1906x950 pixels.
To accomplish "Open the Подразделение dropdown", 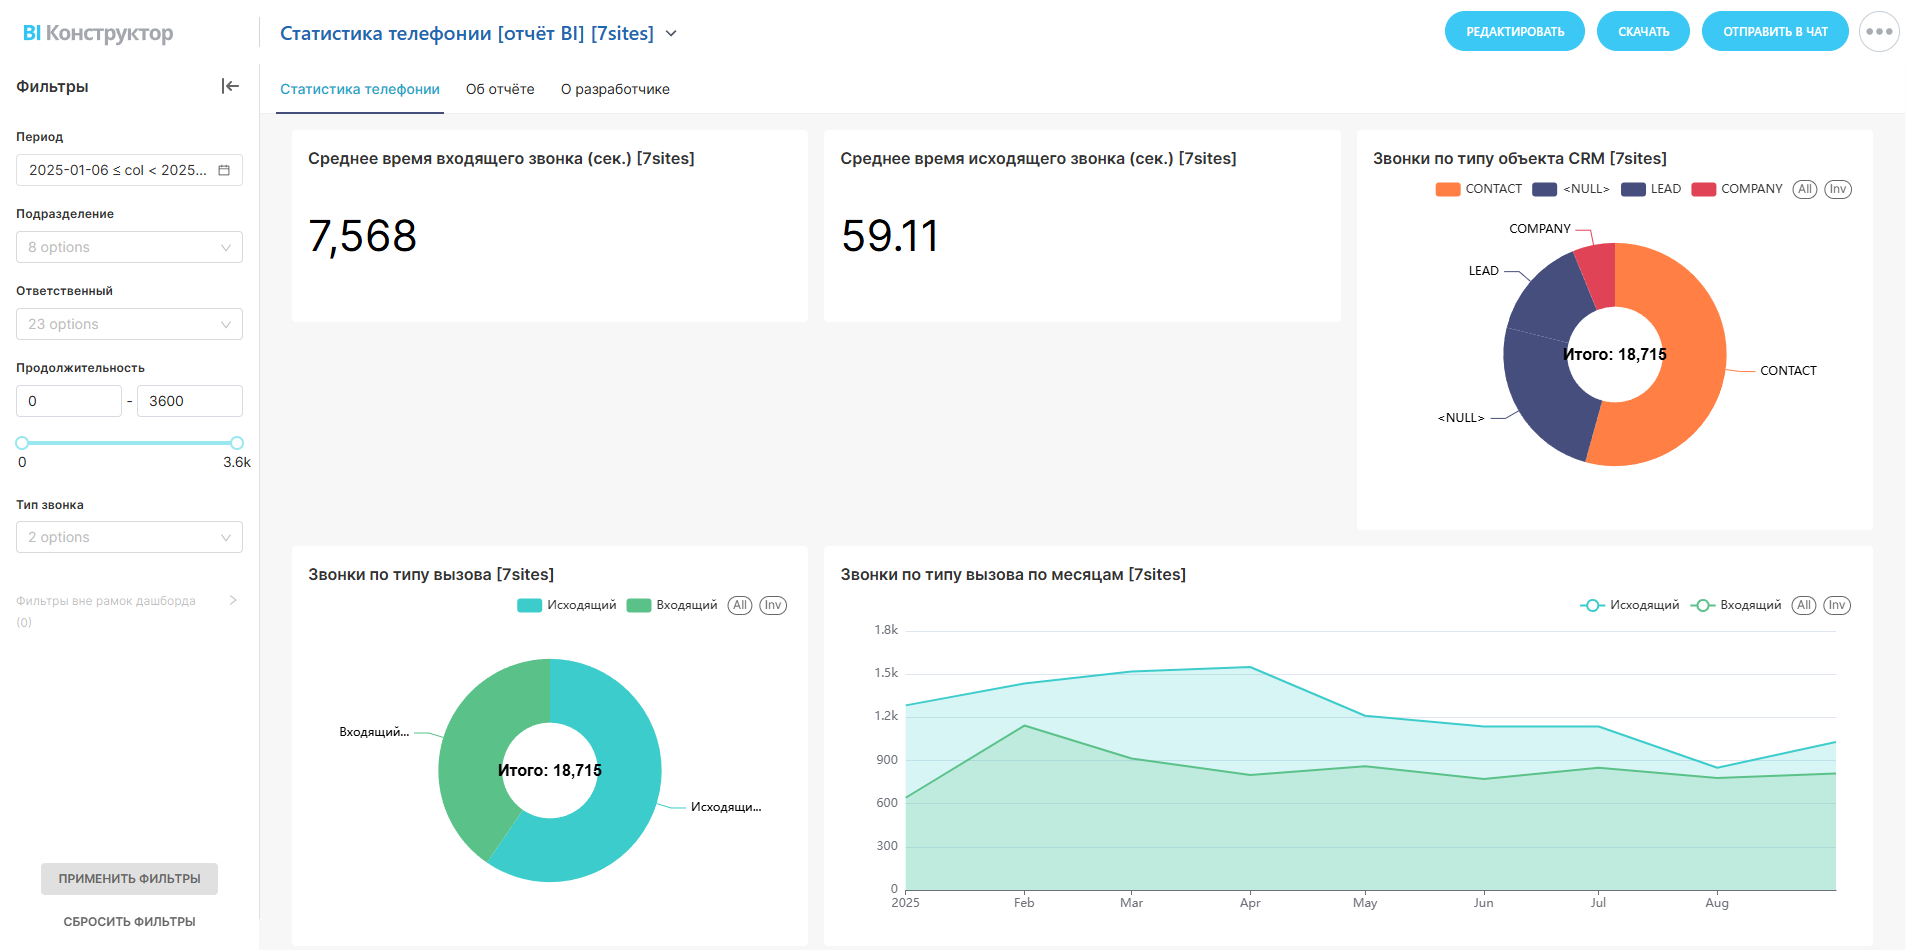I will [x=129, y=247].
